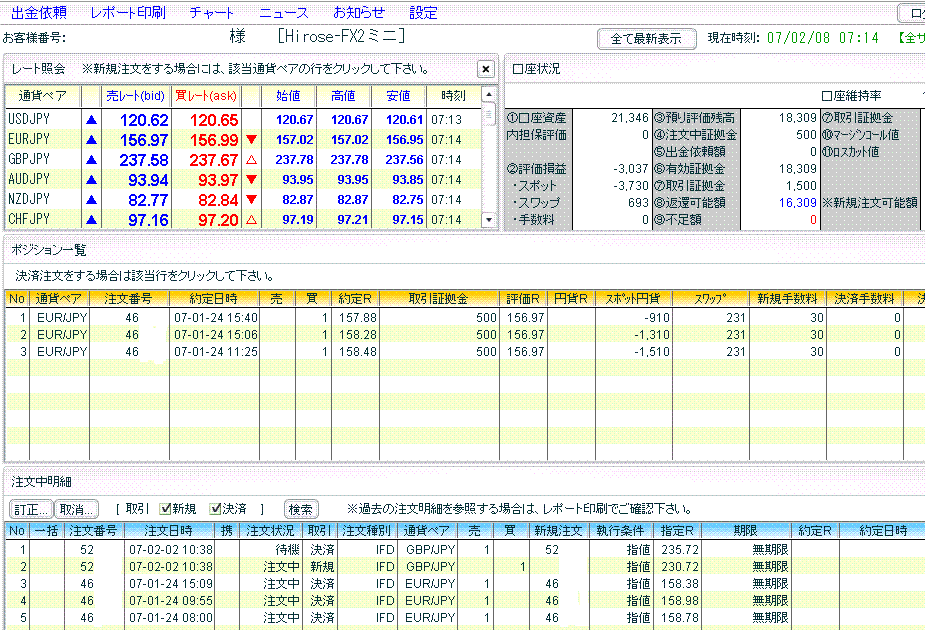Toggle the 新規 checkbox filter
Viewport: 925px width, 630px height.
tap(166, 508)
